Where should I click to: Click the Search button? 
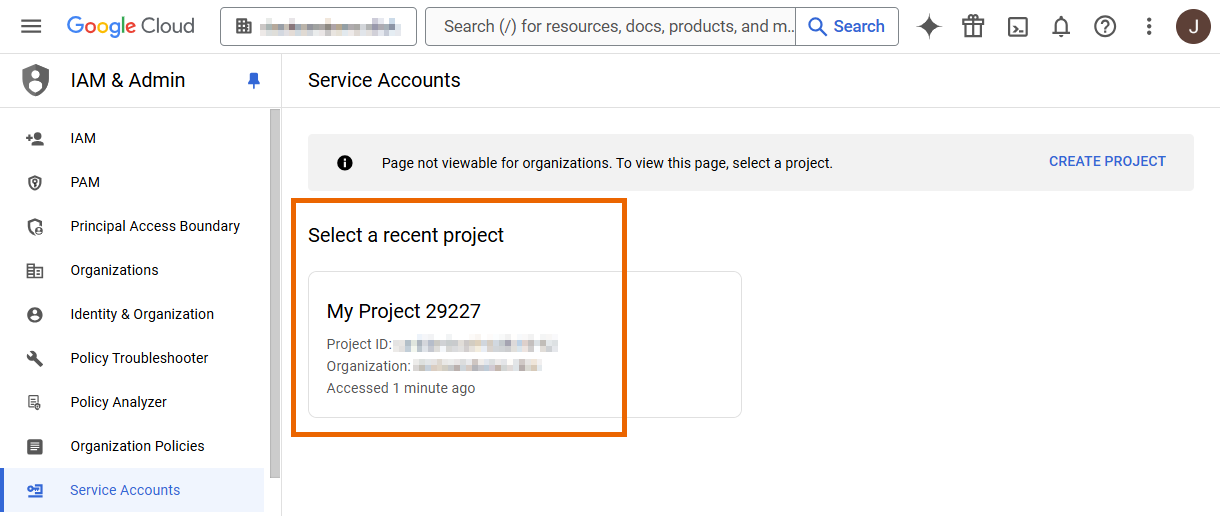point(846,27)
